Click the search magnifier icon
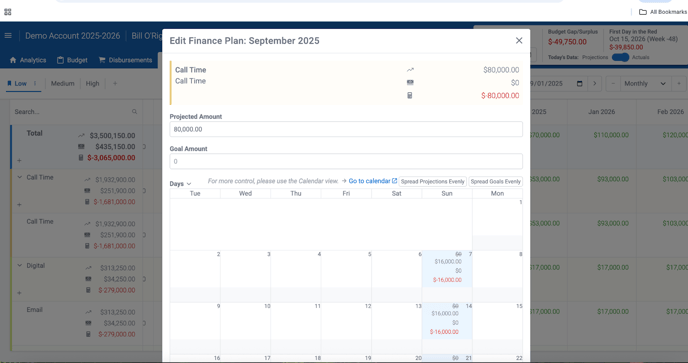 click(x=135, y=112)
